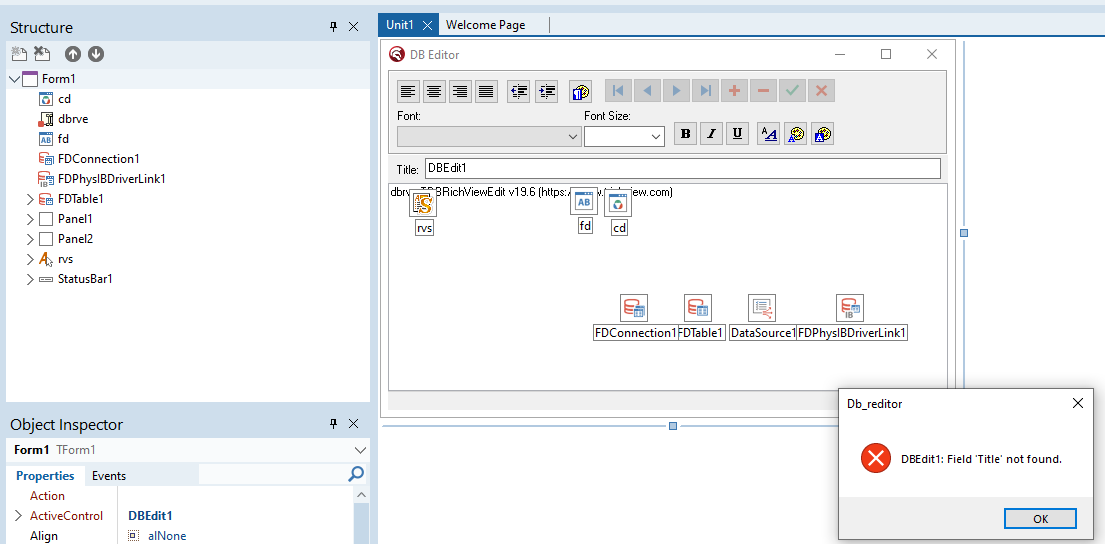The height and width of the screenshot is (544, 1105).
Task: Click the text color palette button
Action: (796, 134)
